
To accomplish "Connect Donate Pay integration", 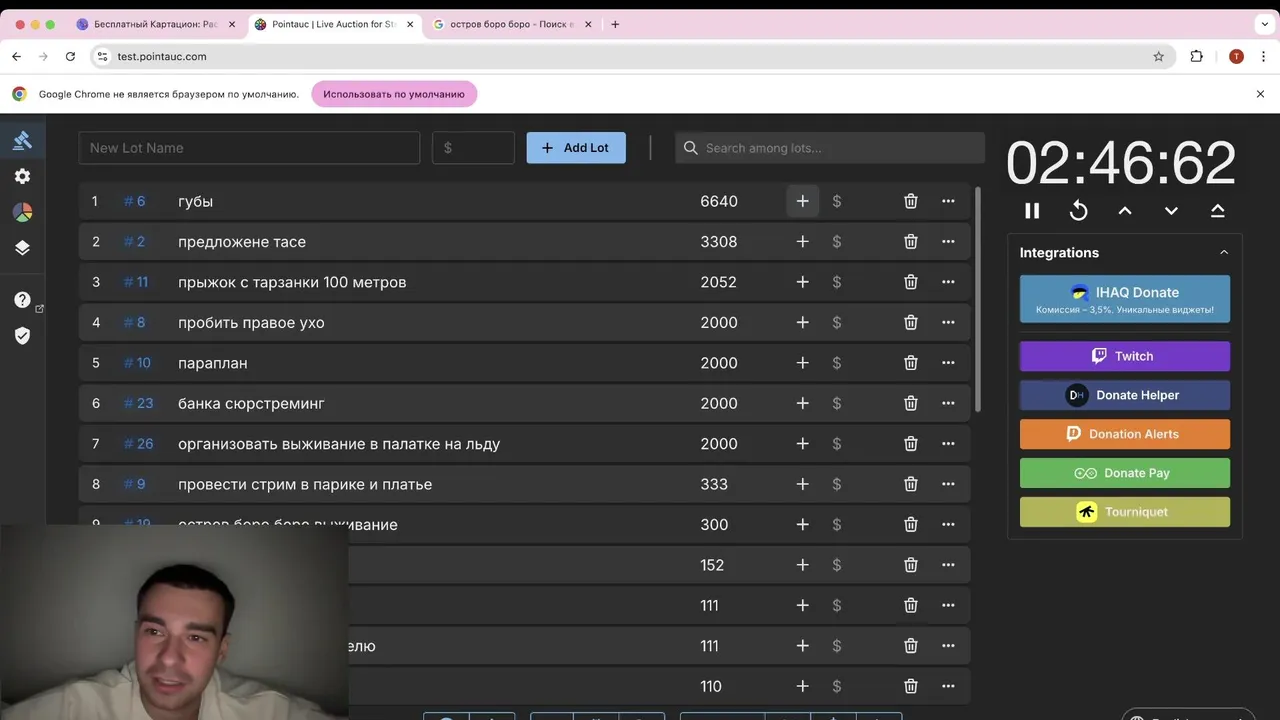I will (x=1125, y=473).
